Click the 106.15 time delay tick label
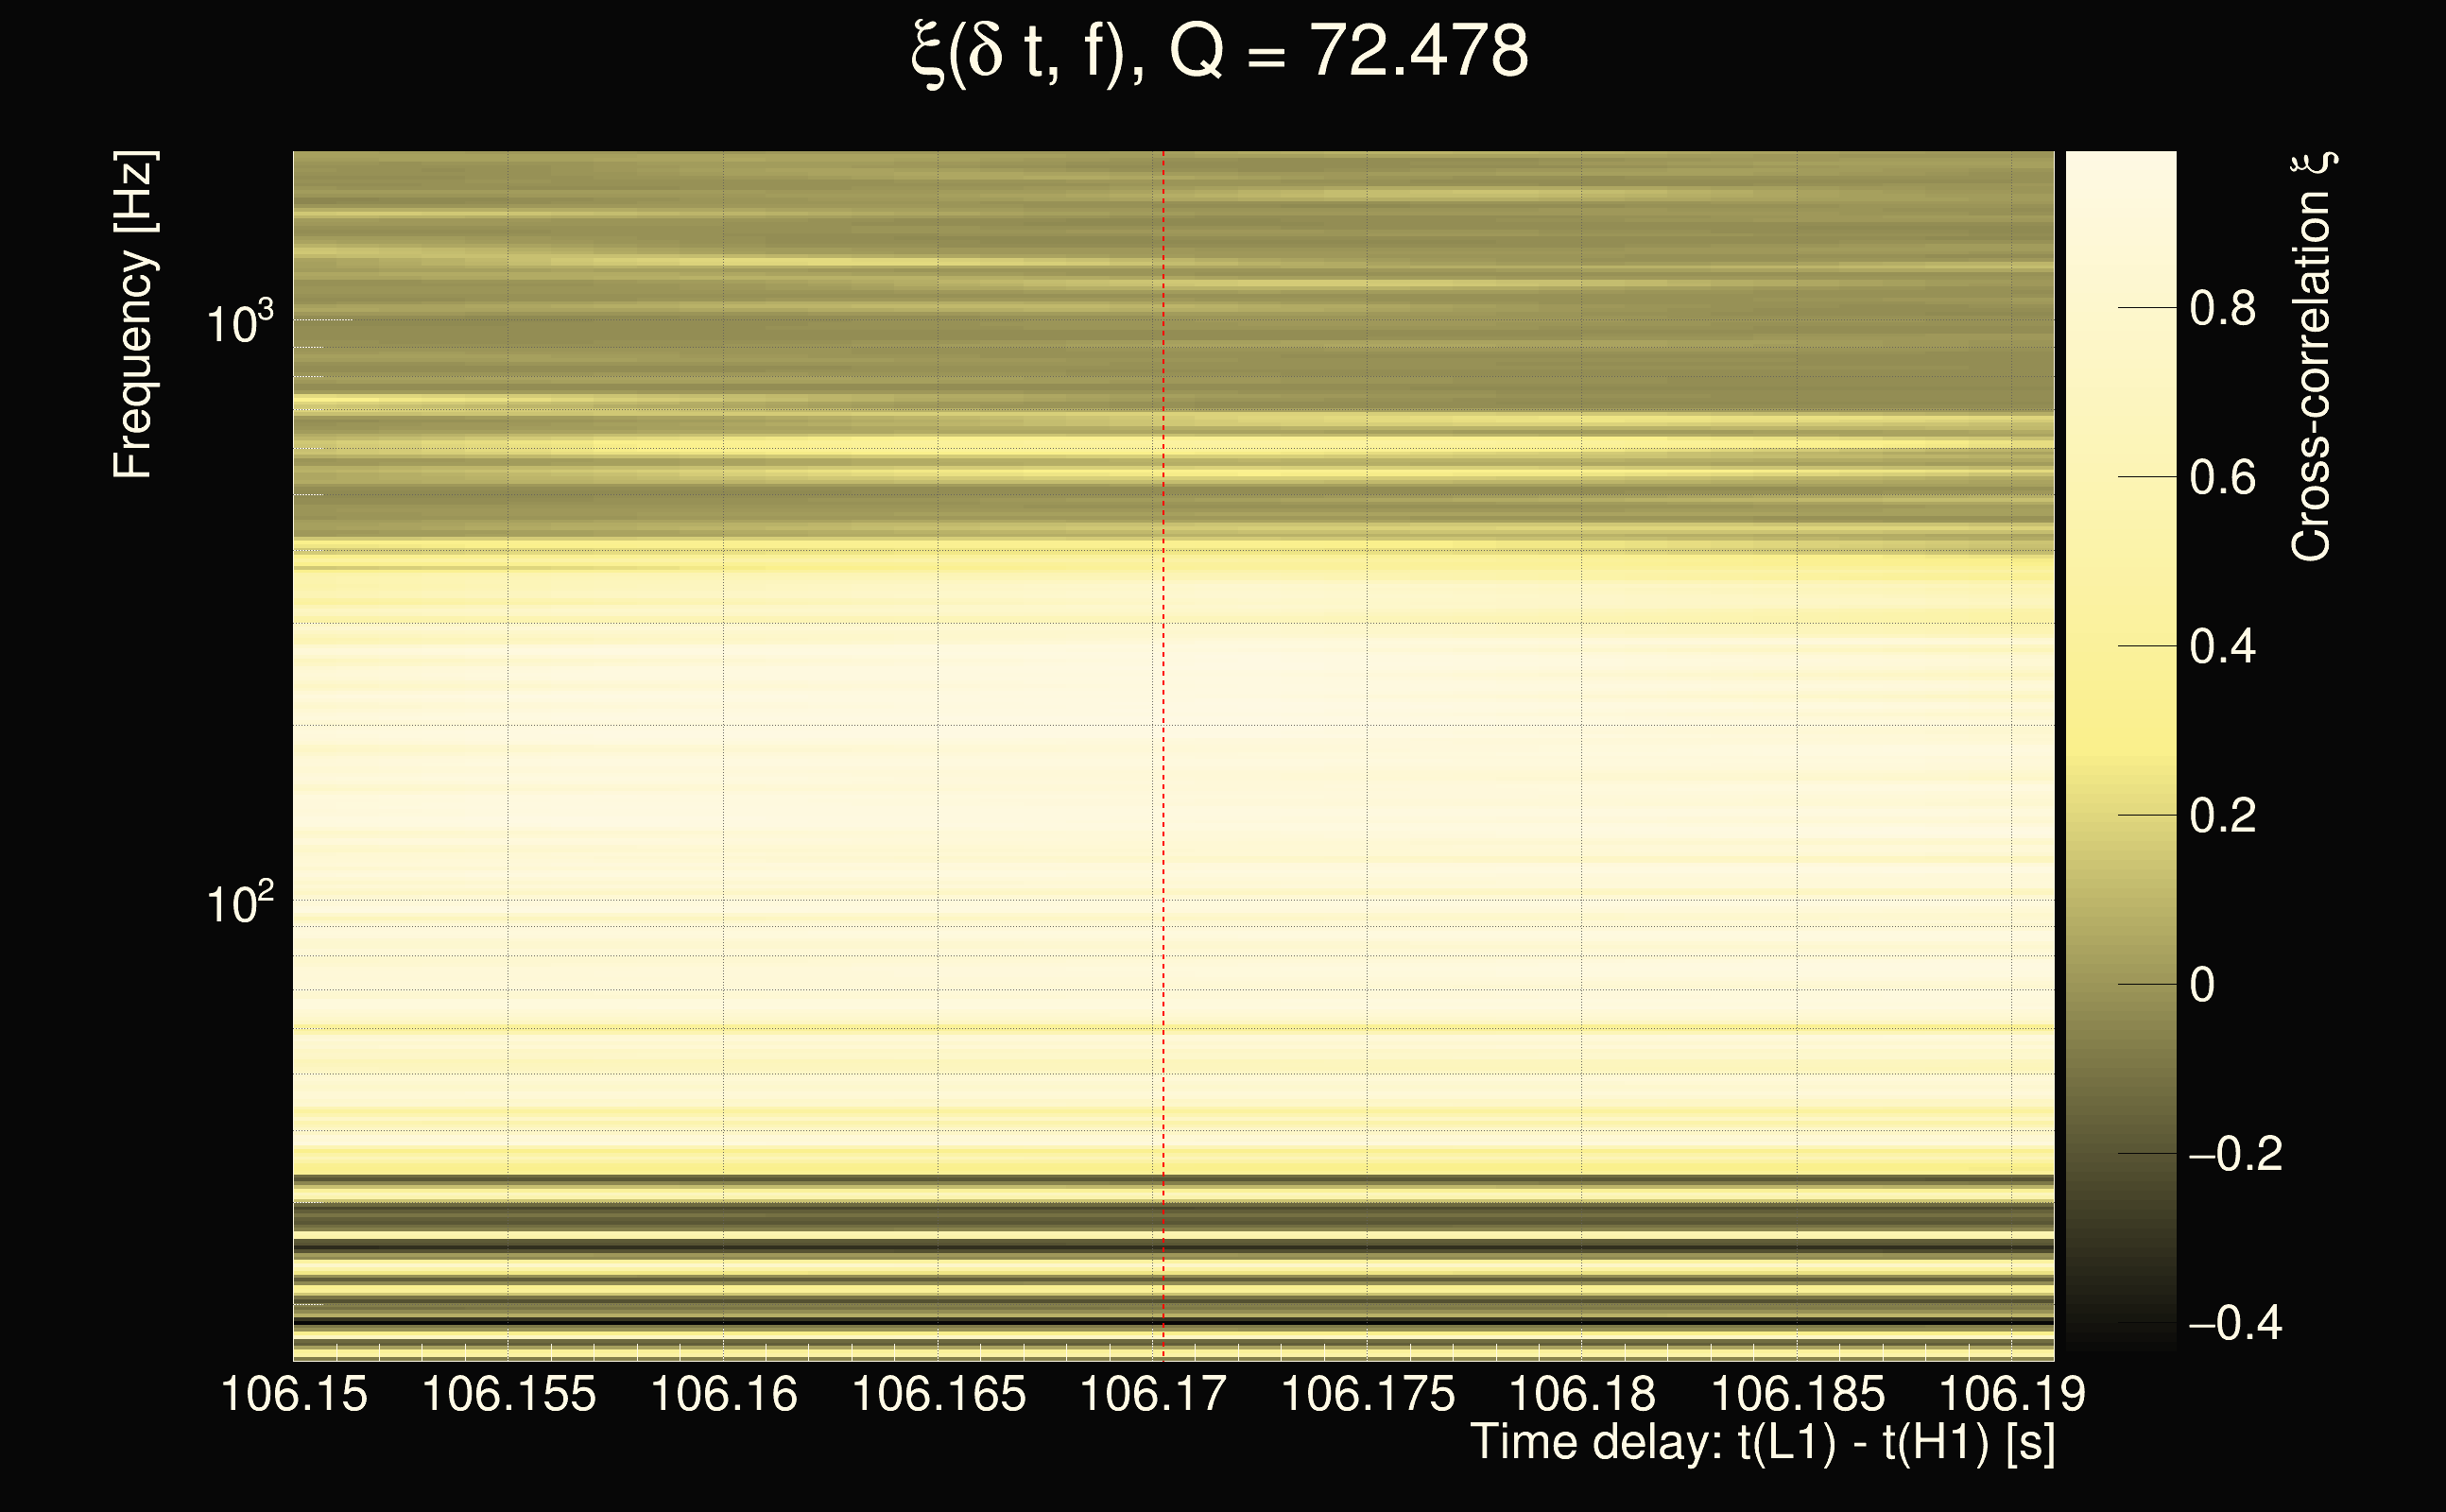 294,1394
